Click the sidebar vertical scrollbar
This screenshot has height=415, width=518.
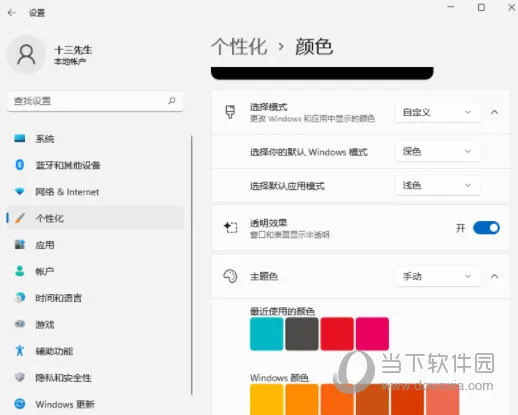pos(192,265)
